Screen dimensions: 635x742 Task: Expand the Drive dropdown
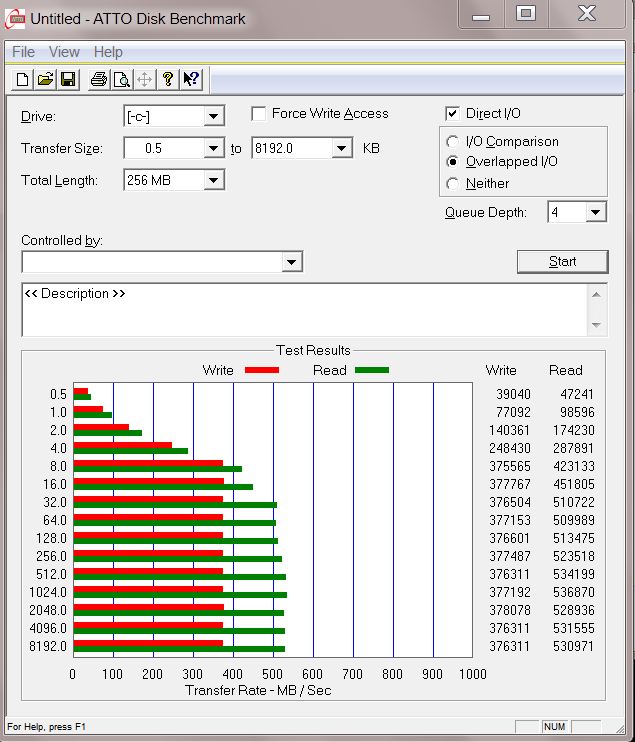point(213,116)
